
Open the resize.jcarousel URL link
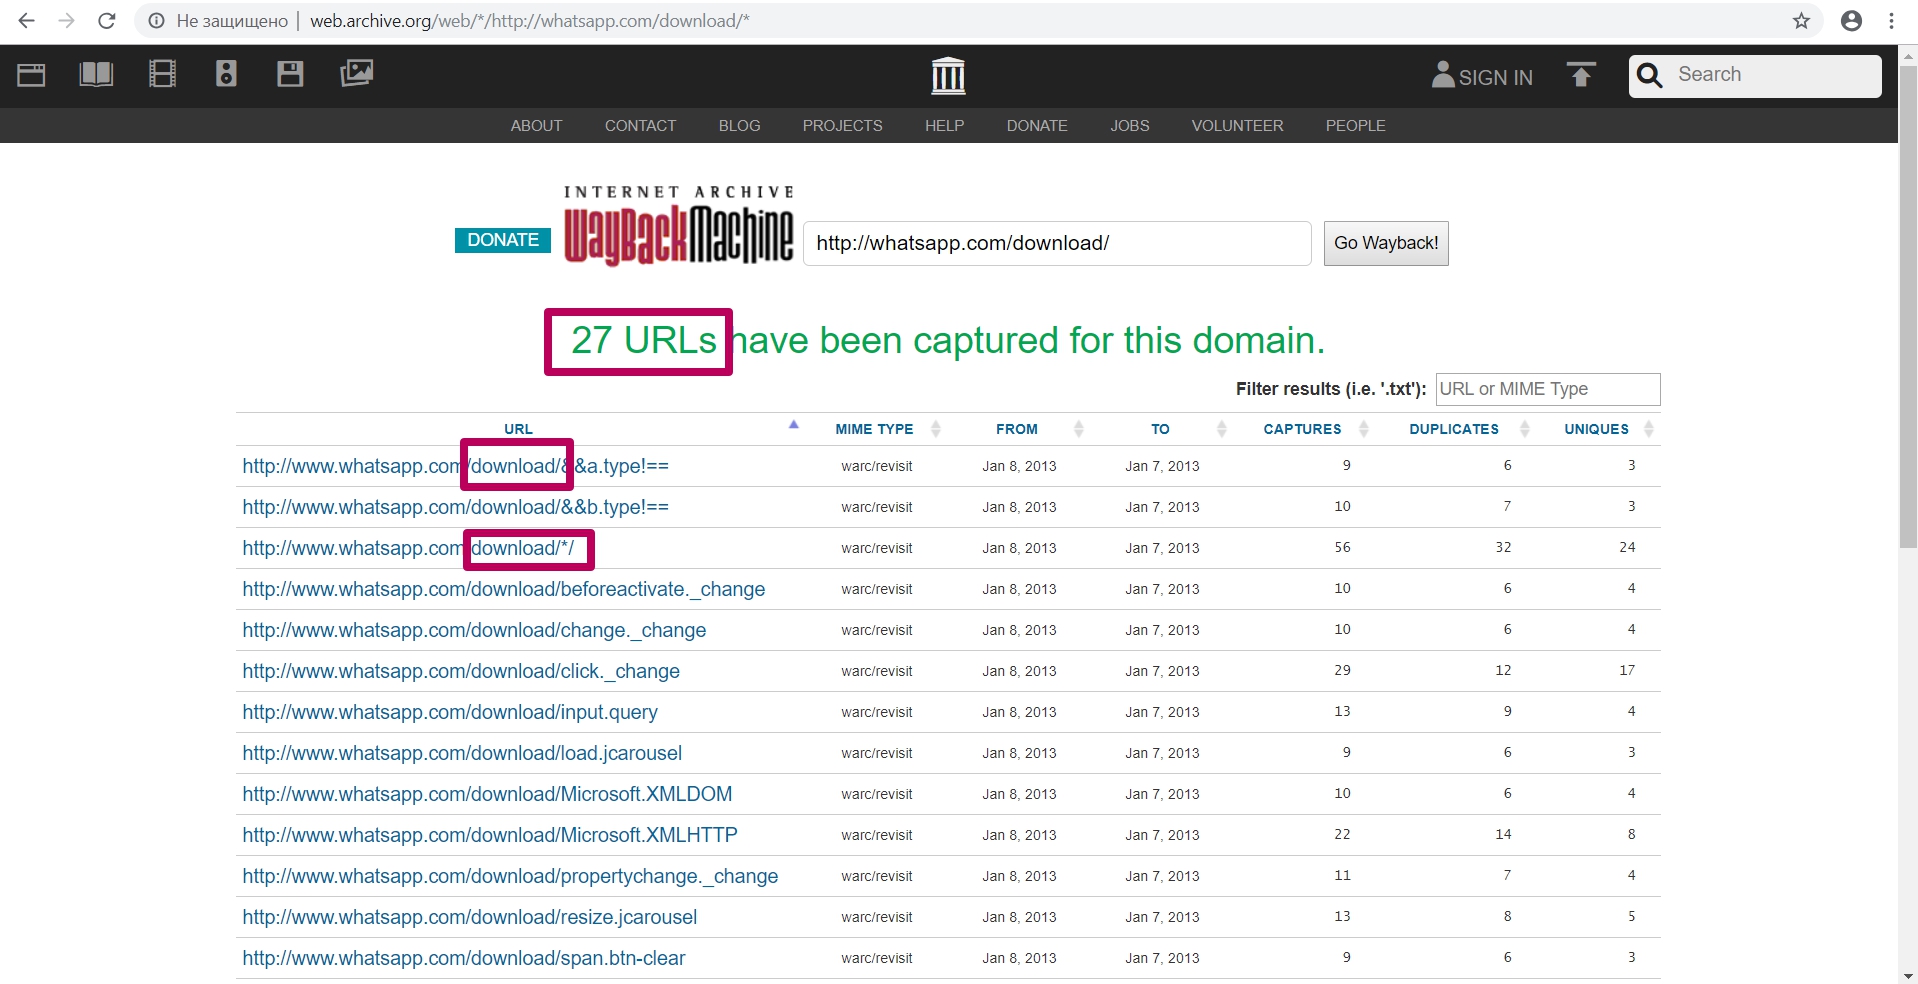pyautogui.click(x=470, y=917)
